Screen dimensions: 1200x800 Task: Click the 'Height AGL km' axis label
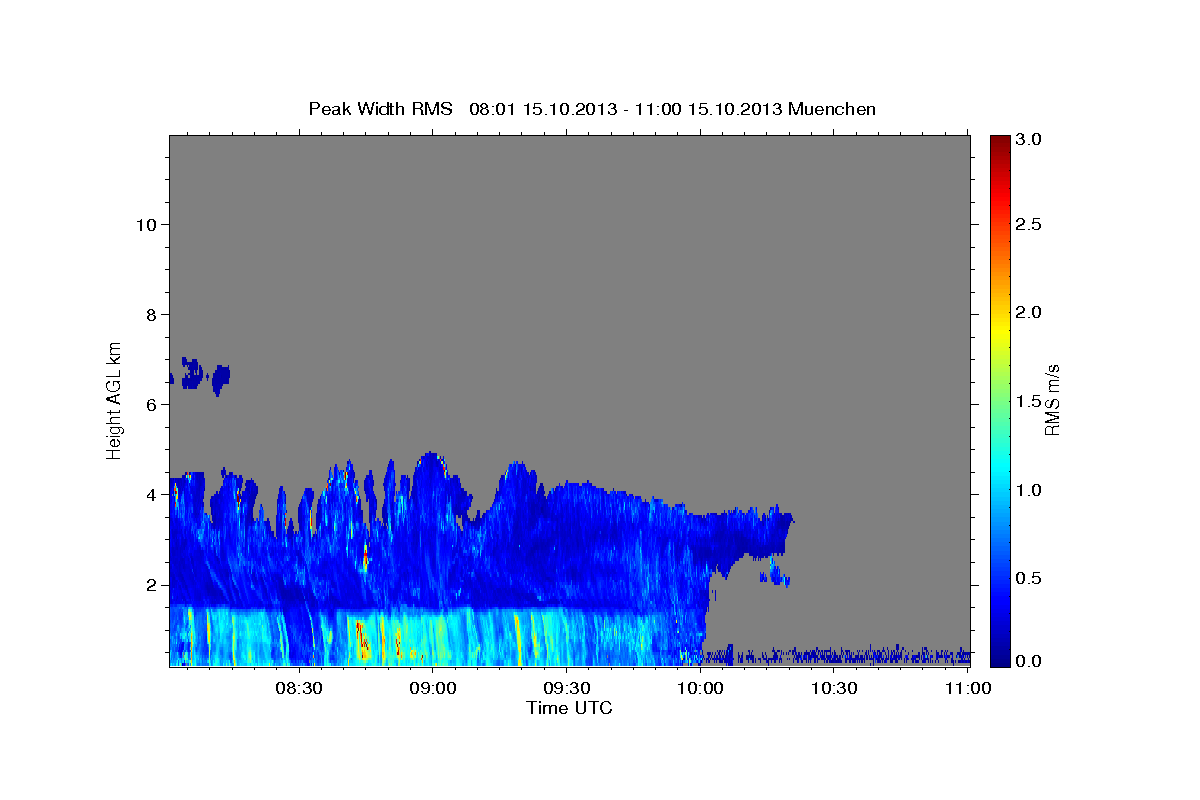point(115,400)
